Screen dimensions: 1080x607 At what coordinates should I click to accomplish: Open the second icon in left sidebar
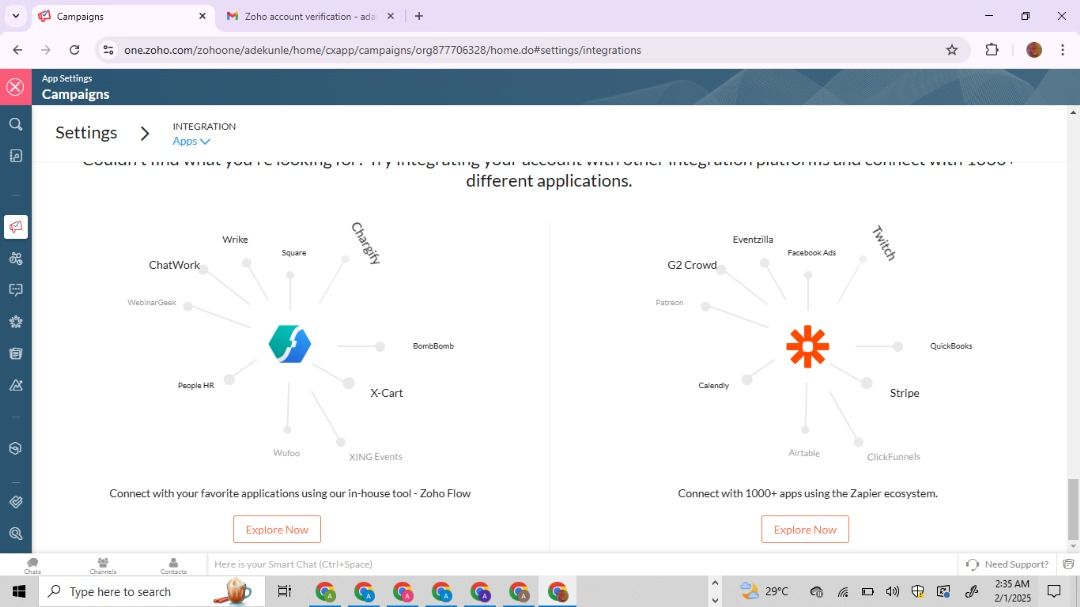click(x=16, y=156)
